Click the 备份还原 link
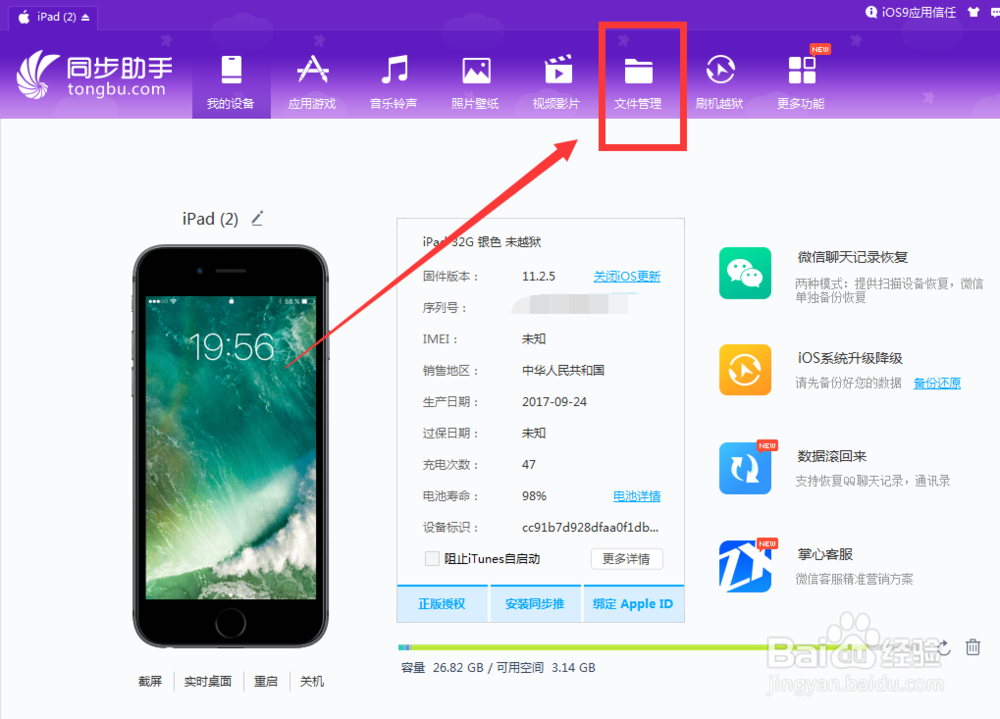The image size is (1000, 719). coord(937,383)
